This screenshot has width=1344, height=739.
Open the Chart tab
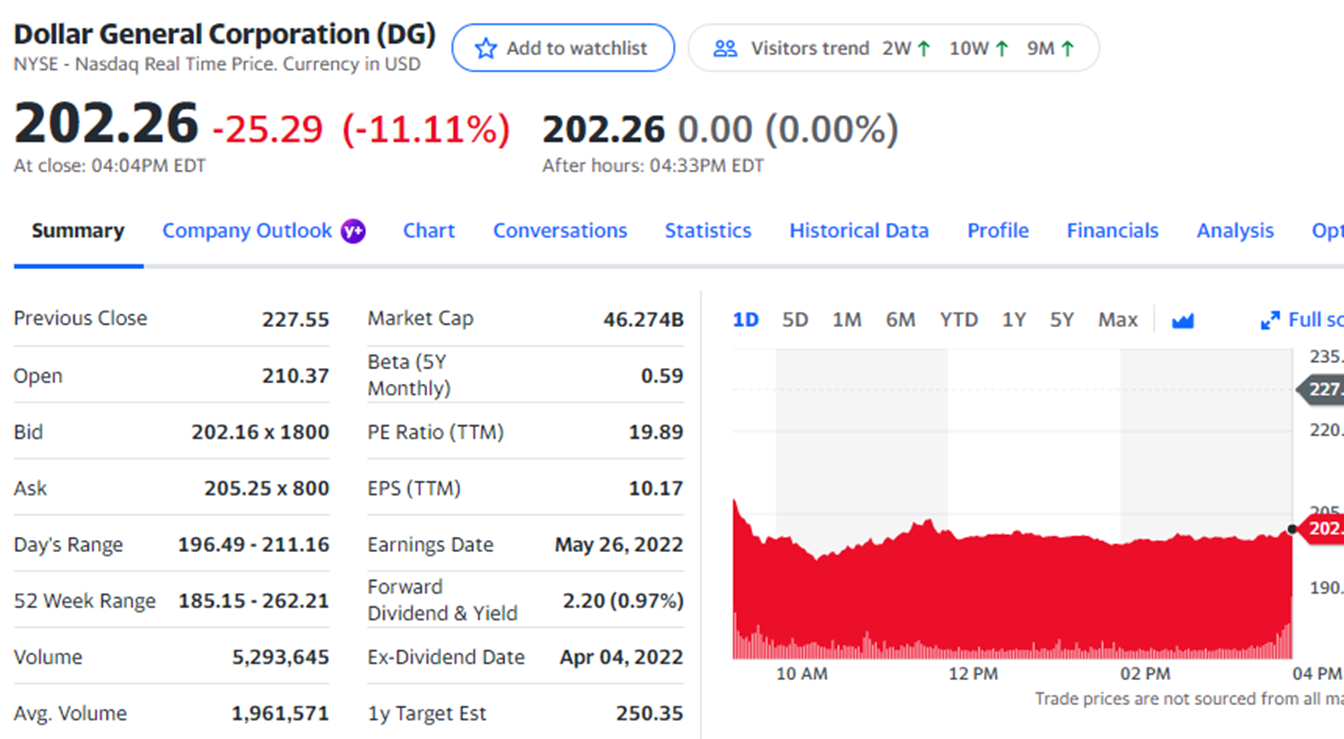429,231
